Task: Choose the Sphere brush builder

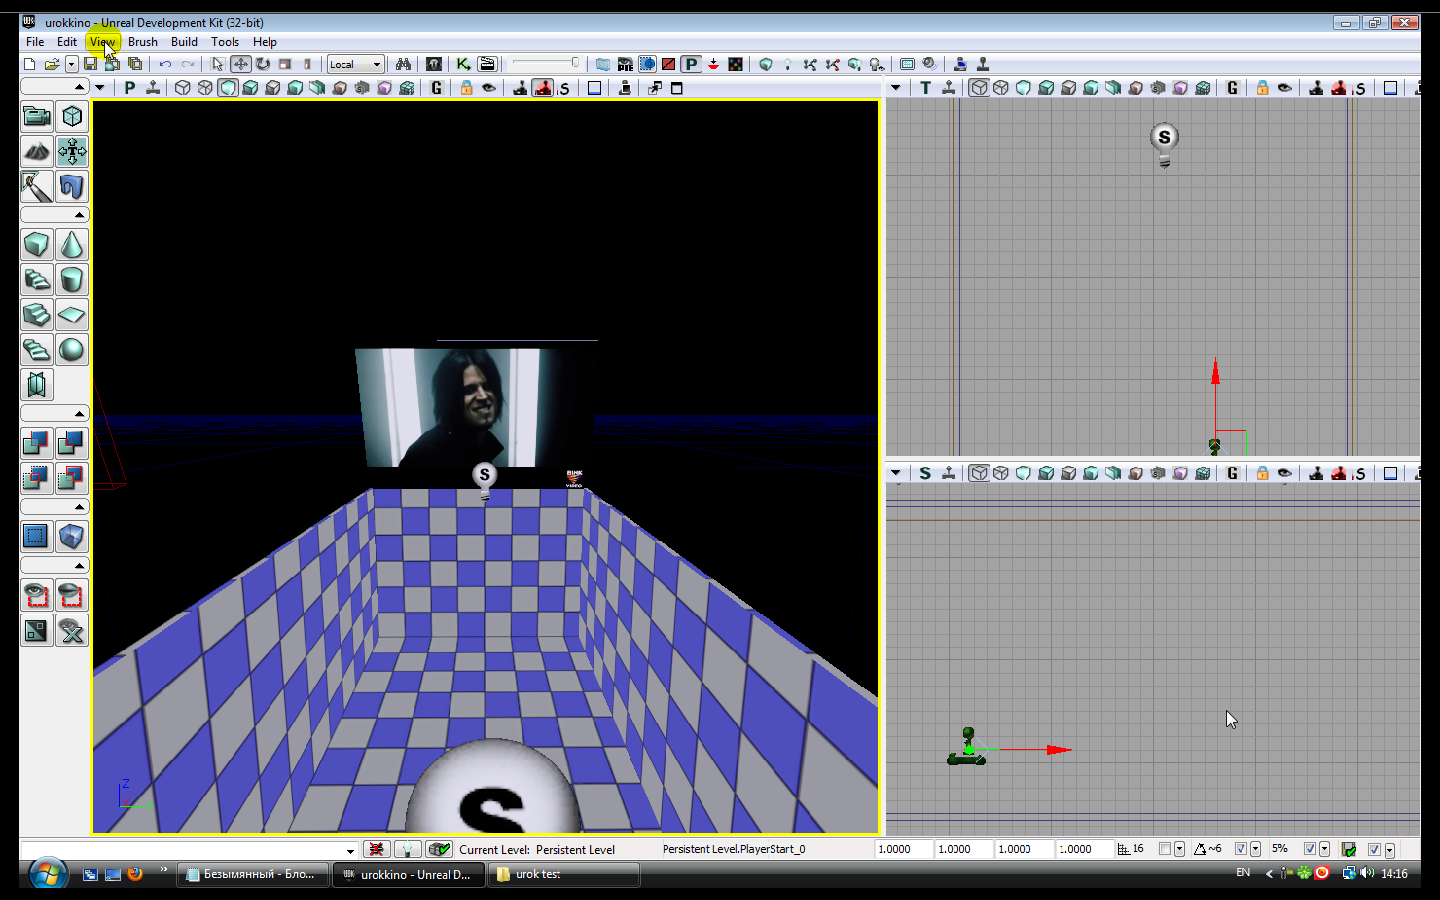Action: 72,350
